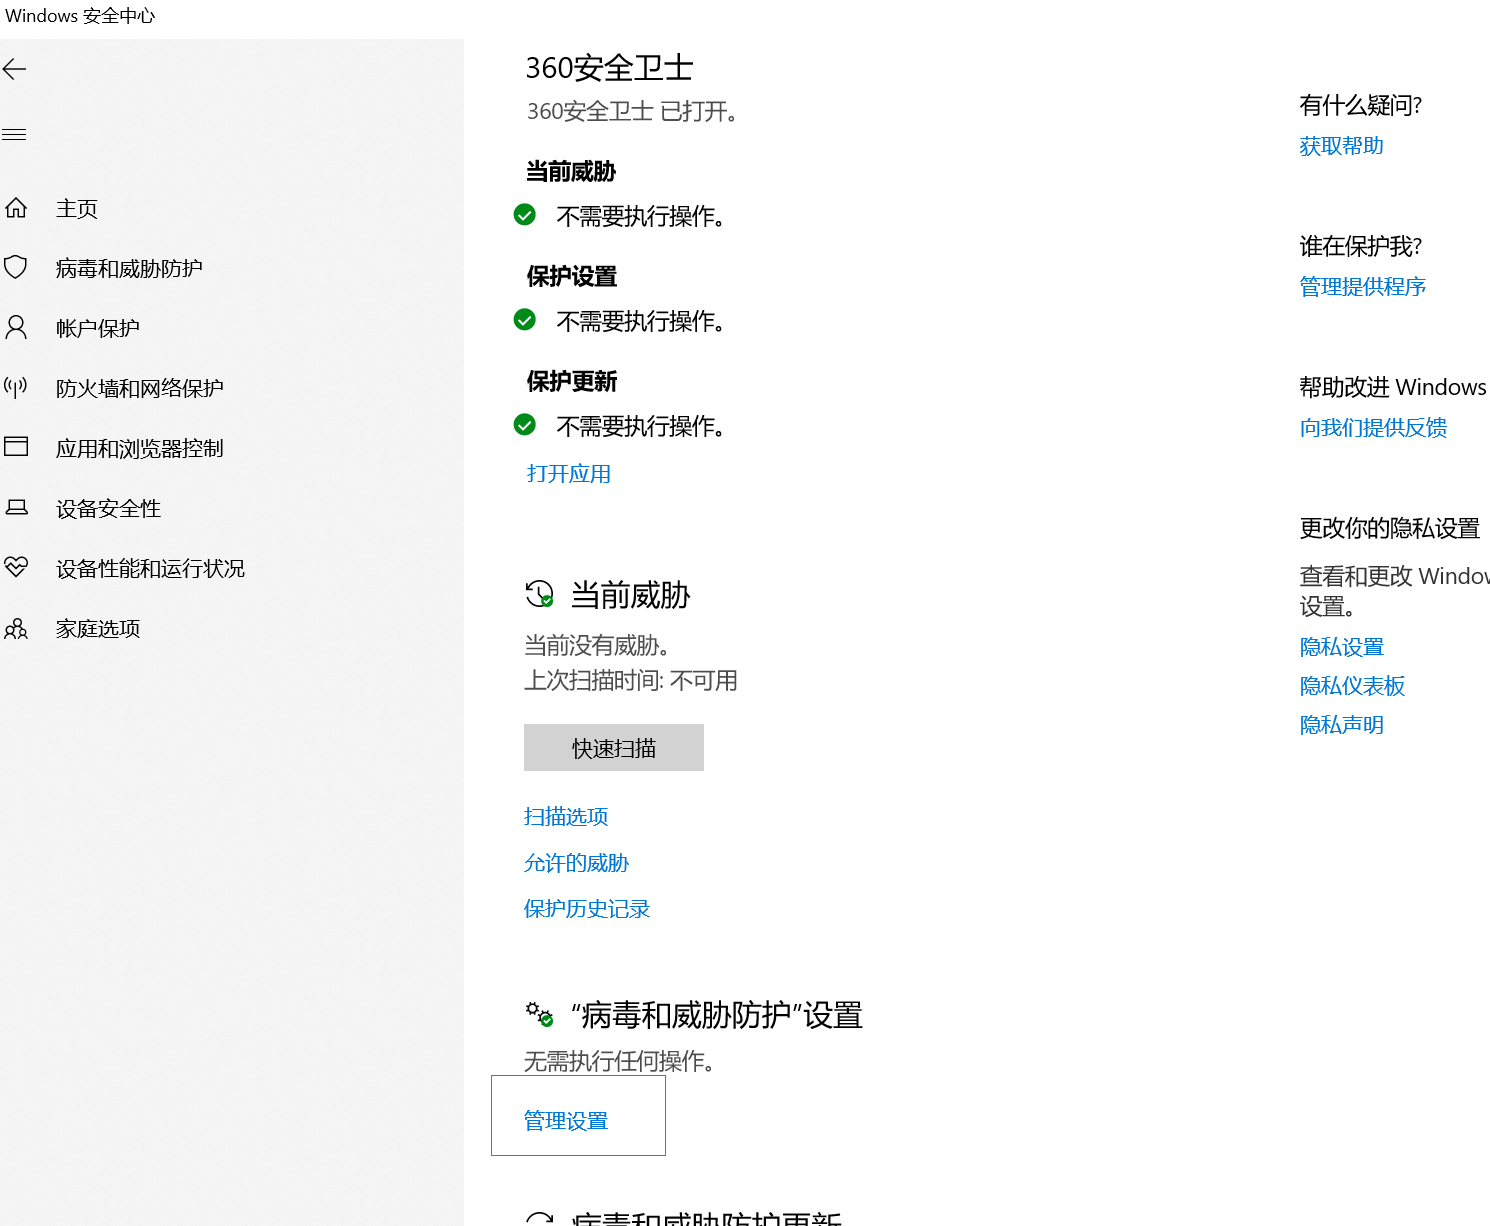This screenshot has height=1226, width=1490.
Task: Click the 设备安全性 computer icon
Action: coord(16,507)
